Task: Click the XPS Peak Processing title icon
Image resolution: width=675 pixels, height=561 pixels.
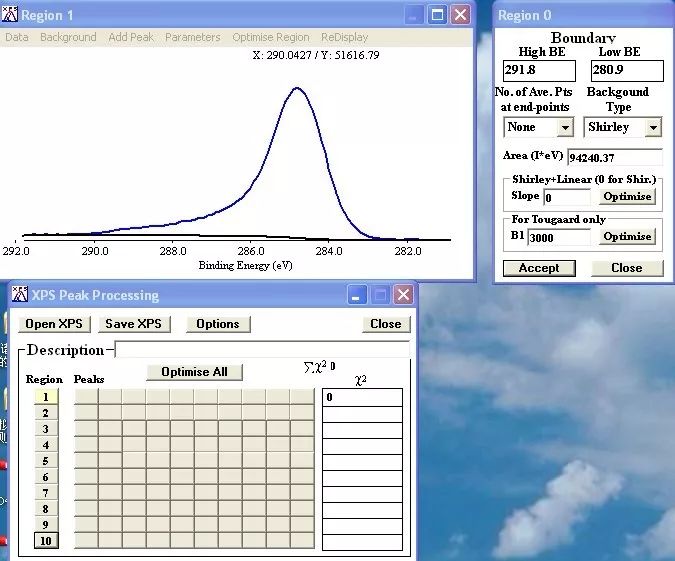Action: point(19,294)
